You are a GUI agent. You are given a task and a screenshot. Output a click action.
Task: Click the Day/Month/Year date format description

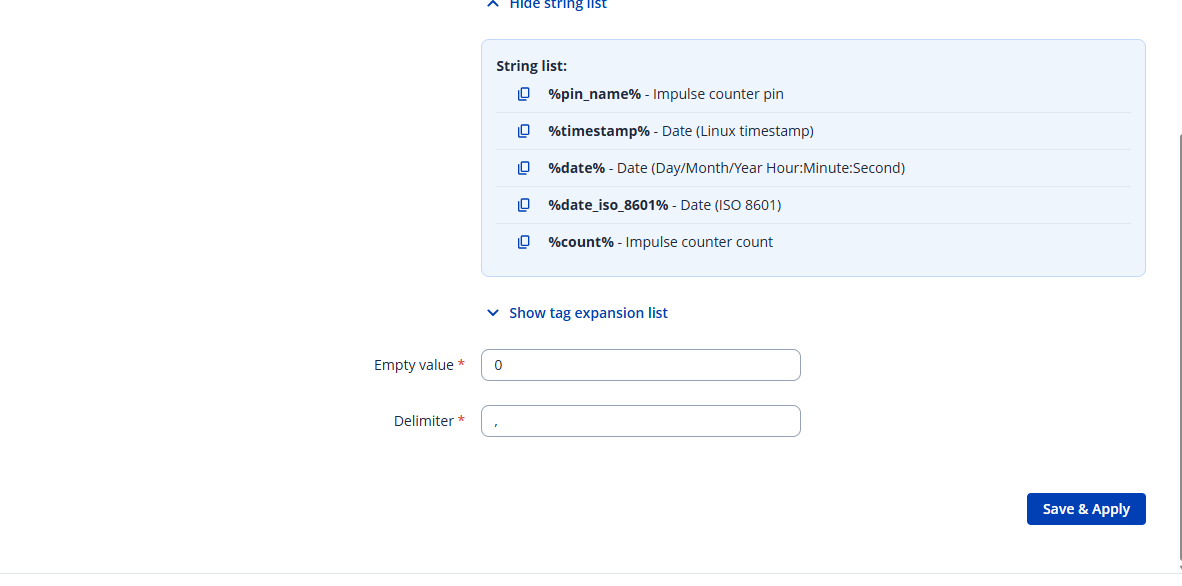(x=760, y=168)
